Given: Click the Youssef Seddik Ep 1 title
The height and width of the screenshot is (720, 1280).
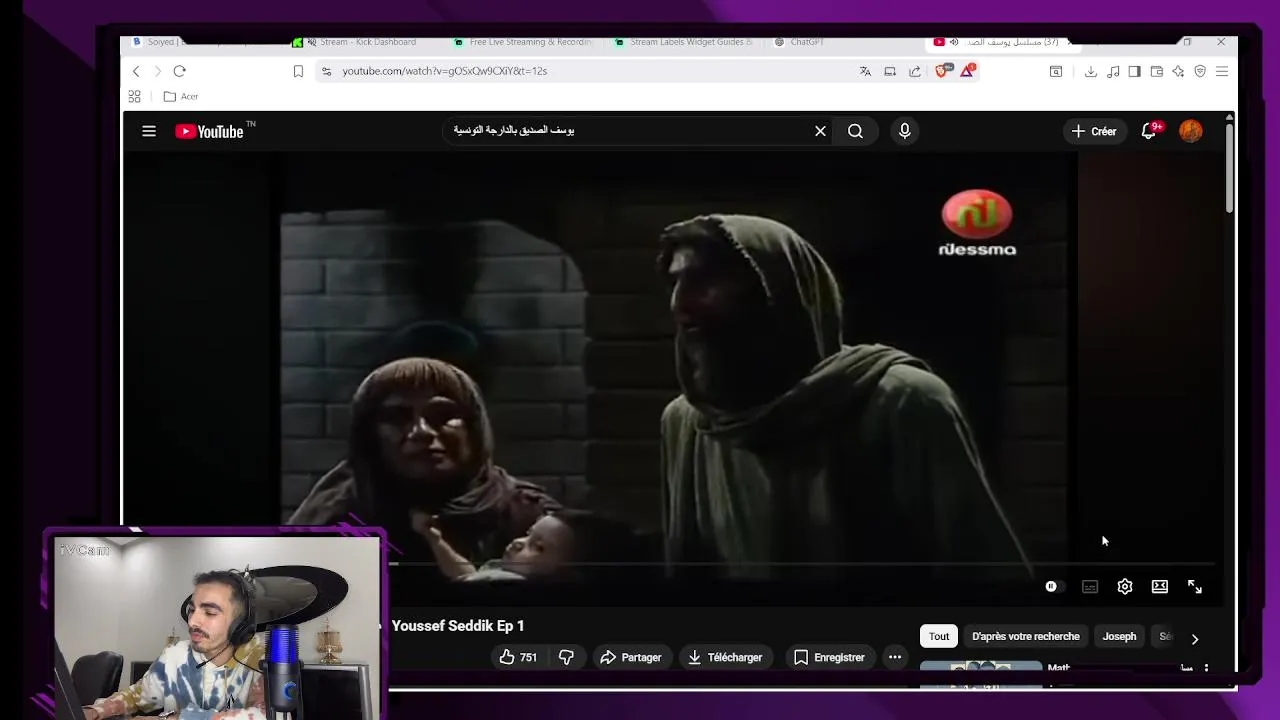Looking at the screenshot, I should click(458, 626).
